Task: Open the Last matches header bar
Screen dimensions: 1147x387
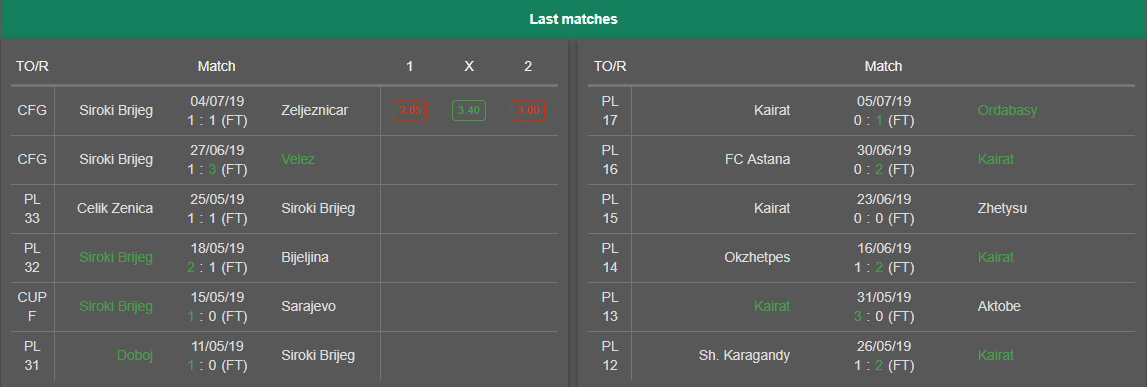Action: click(574, 20)
